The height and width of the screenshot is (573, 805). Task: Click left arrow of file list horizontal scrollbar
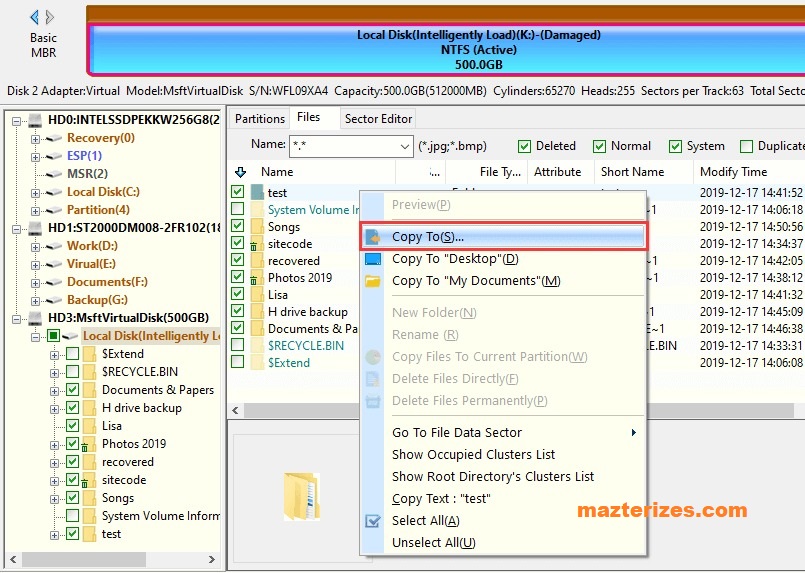[236, 410]
